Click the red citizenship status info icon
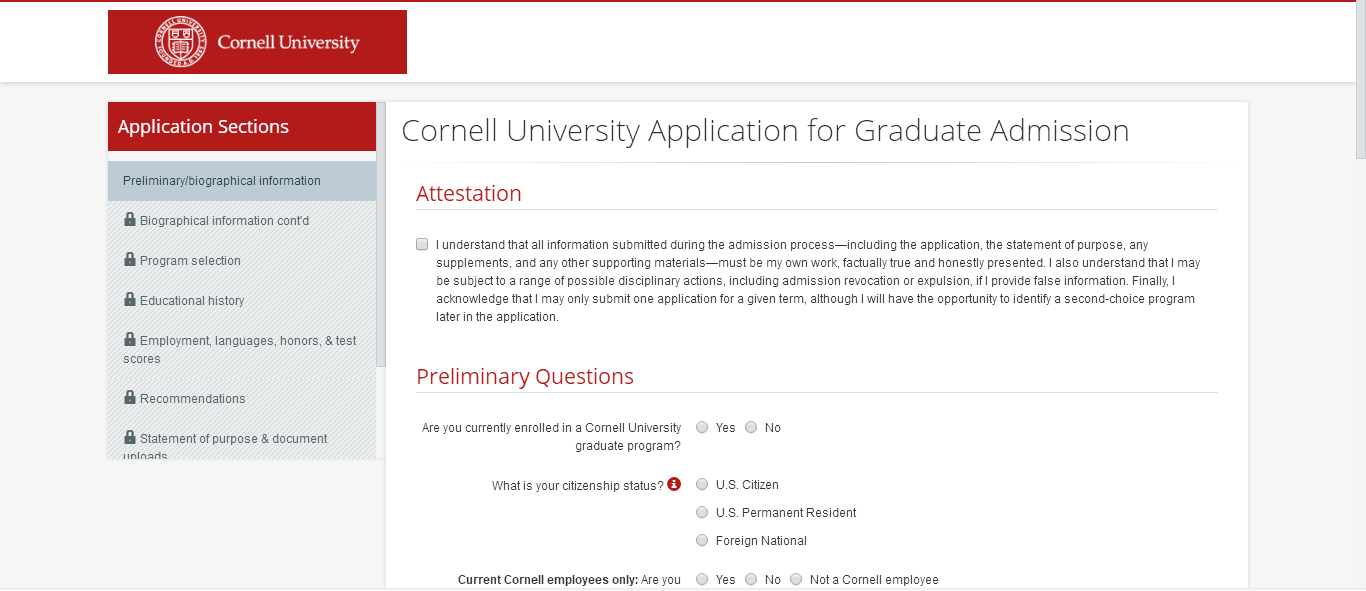 (674, 485)
